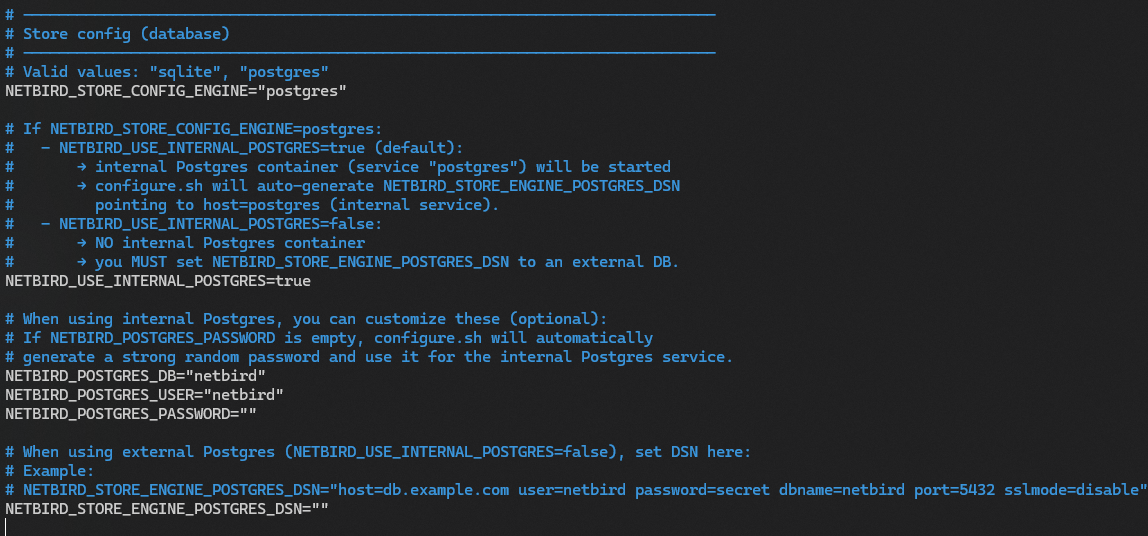Click the text cursor on the last empty line
This screenshot has height=536, width=1148.
pos(6,527)
